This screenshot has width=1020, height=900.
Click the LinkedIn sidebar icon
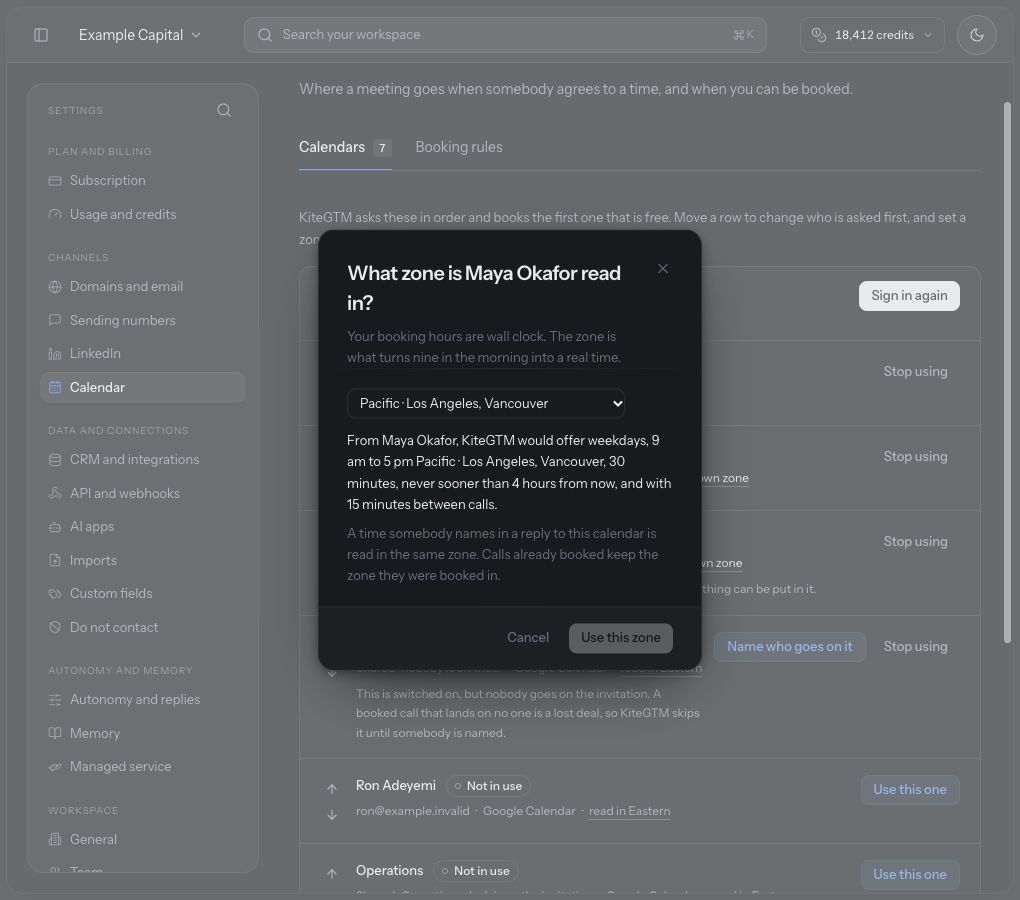[55, 354]
